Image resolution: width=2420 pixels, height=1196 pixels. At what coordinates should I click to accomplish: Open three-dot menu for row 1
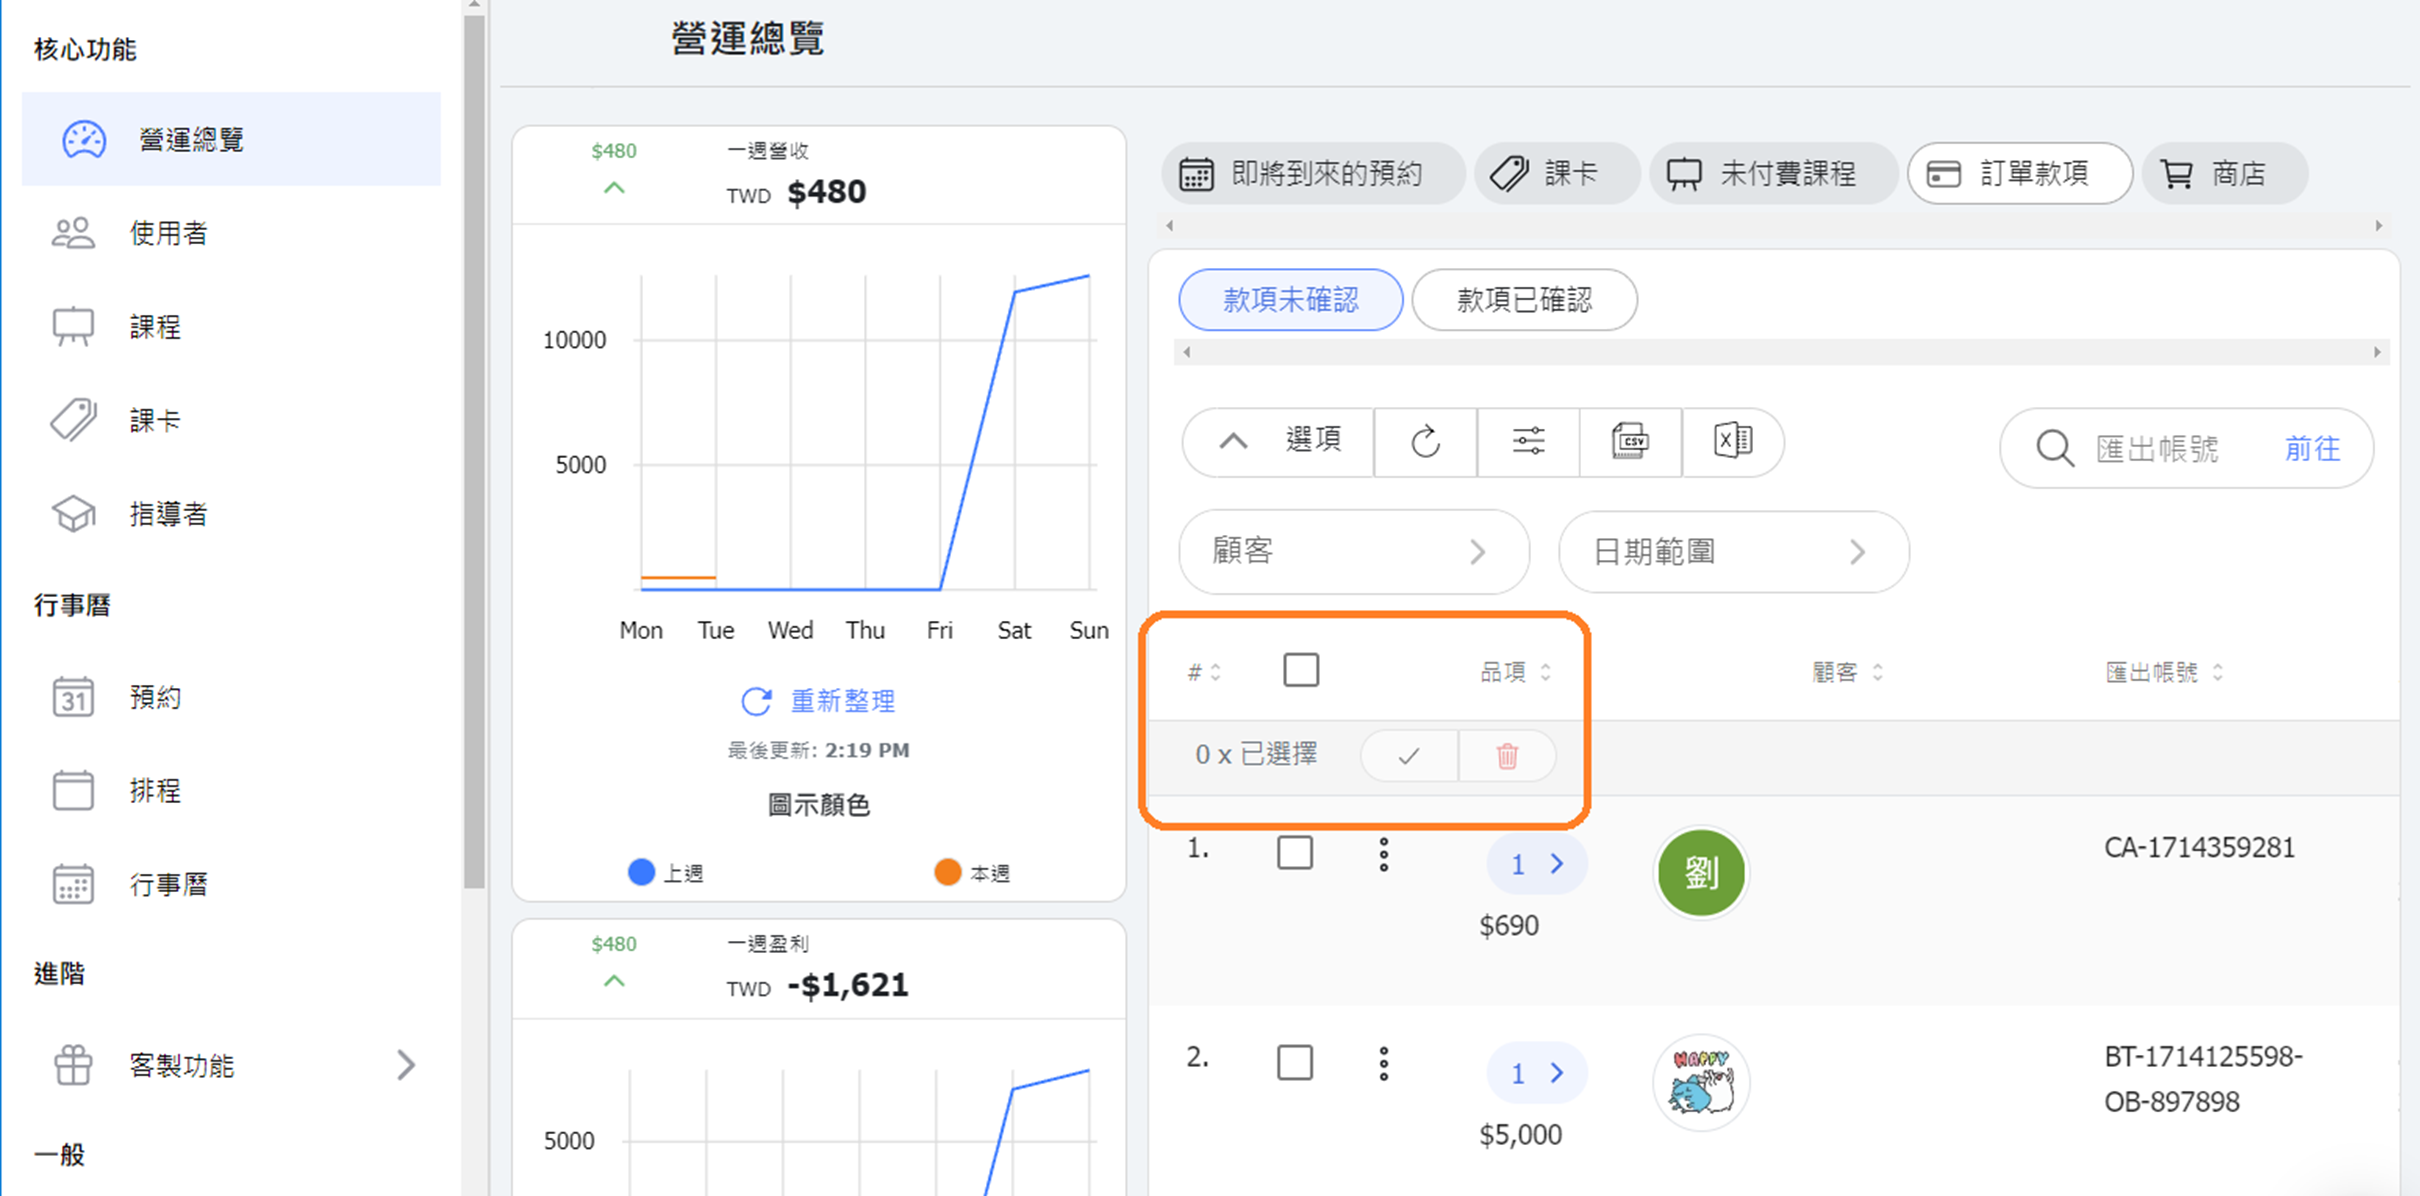(1384, 855)
